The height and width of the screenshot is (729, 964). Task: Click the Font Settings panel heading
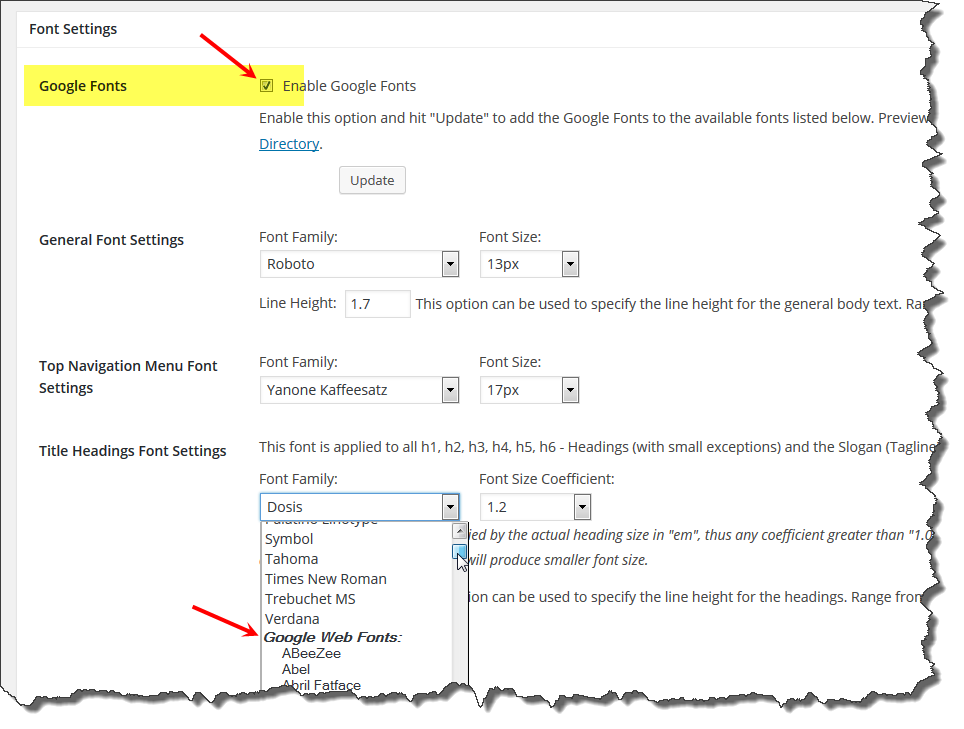point(73,29)
